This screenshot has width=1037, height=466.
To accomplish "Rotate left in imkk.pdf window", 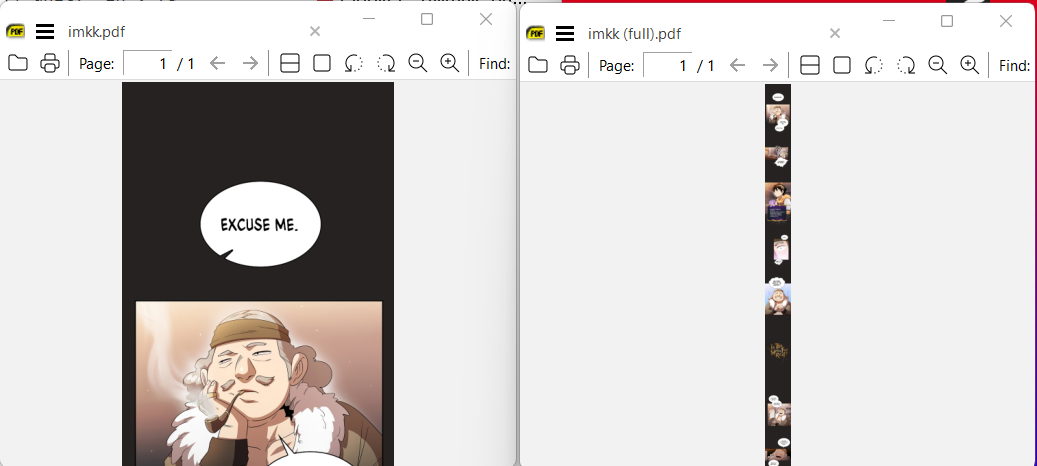I will tap(354, 63).
